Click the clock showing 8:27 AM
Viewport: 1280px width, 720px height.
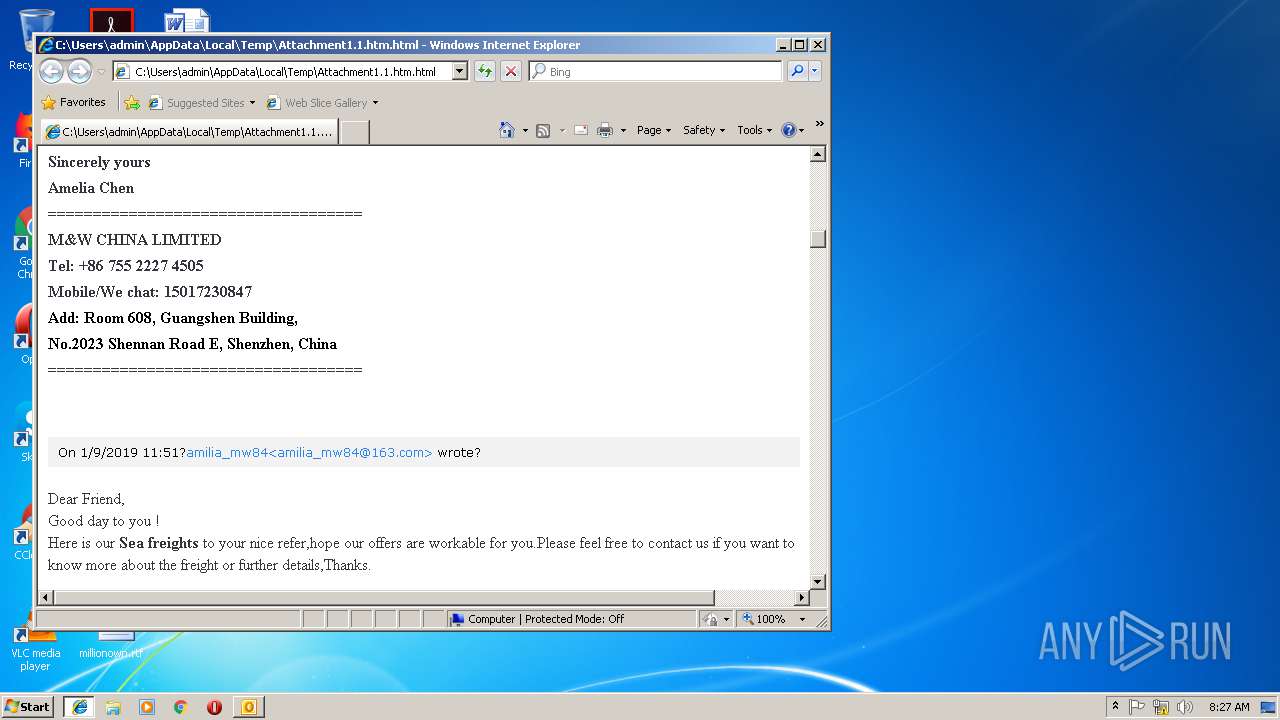click(1229, 707)
